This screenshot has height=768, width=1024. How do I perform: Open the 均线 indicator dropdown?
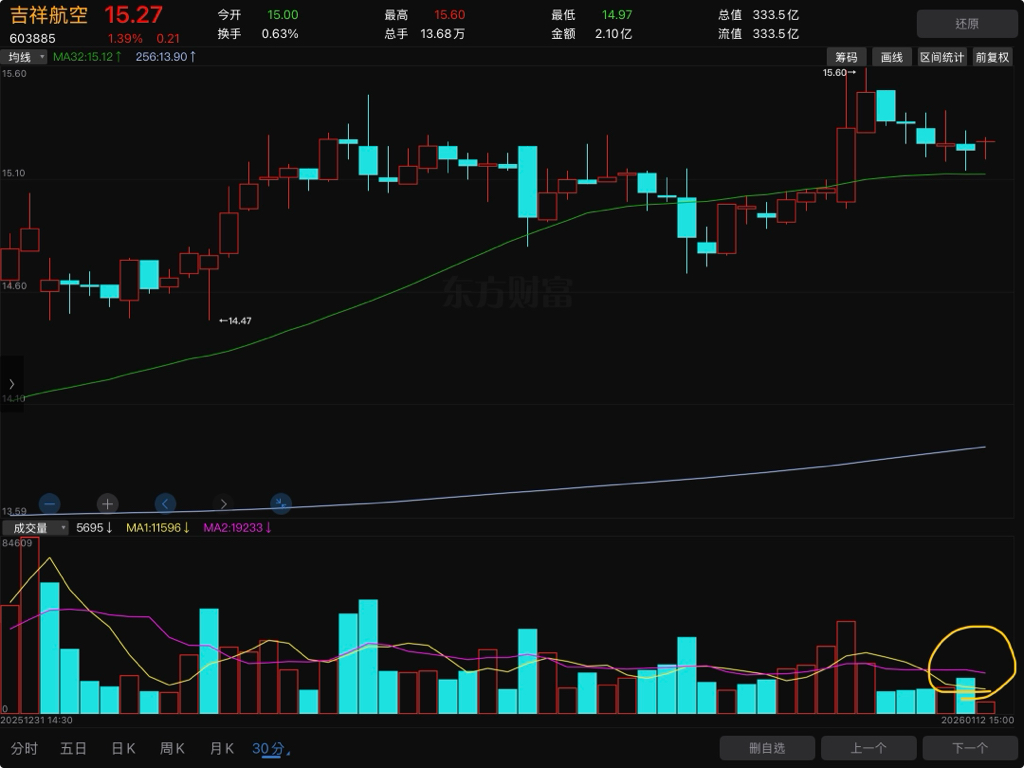click(24, 57)
